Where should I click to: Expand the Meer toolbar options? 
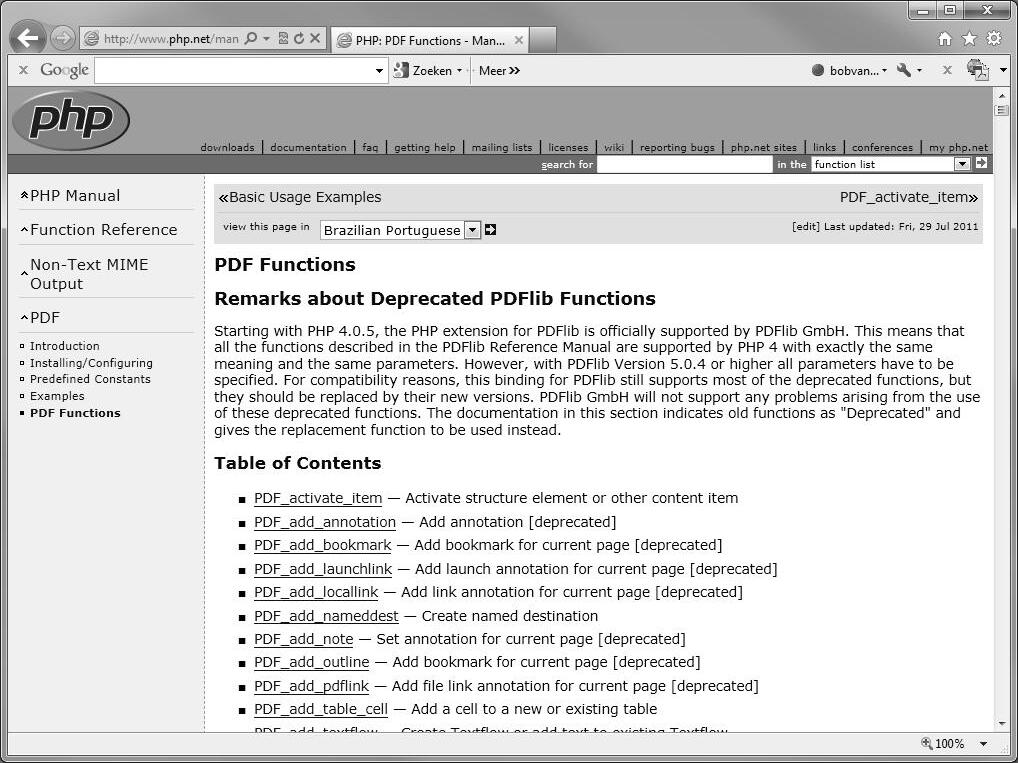[499, 70]
